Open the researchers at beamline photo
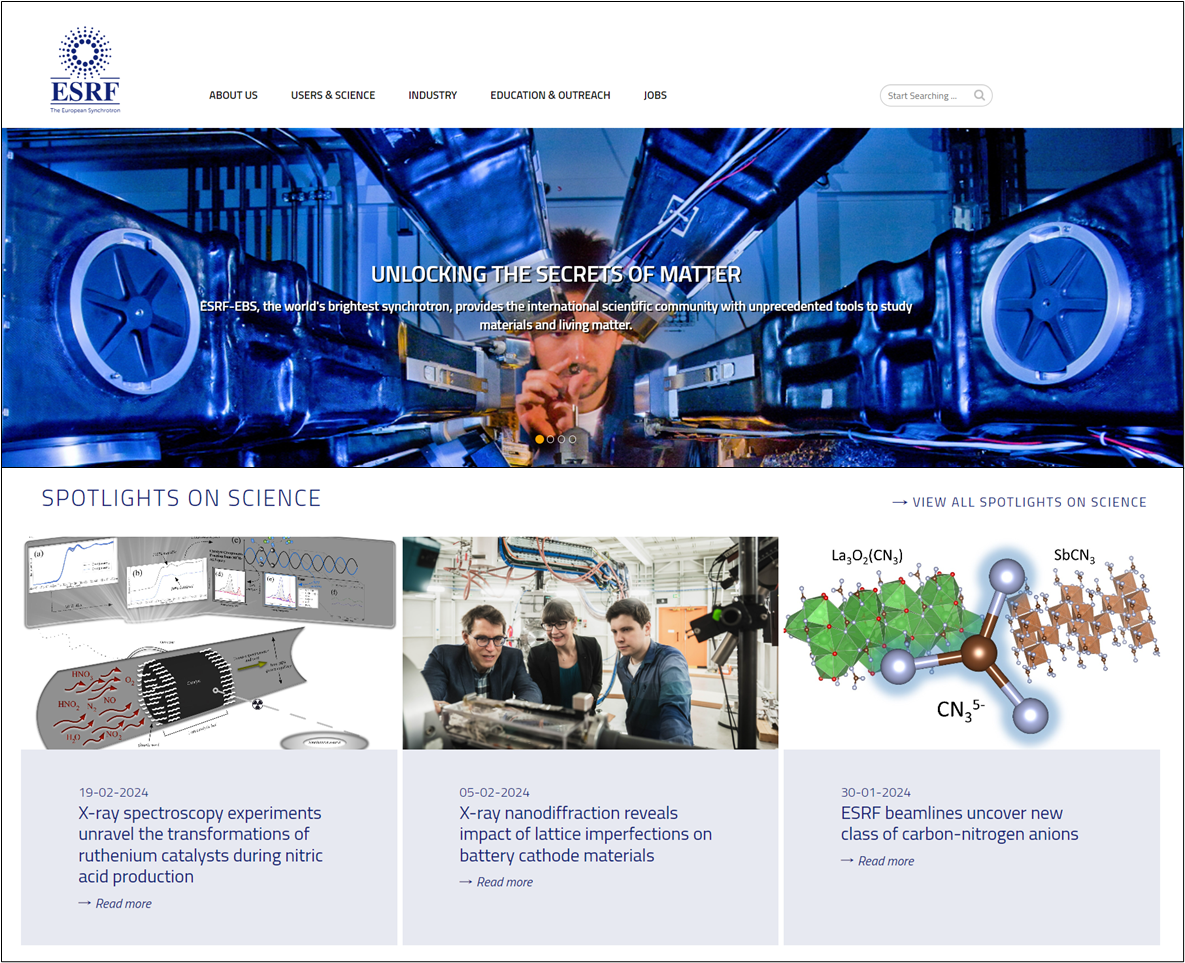Viewport: 1185px width, 963px height. tap(590, 643)
